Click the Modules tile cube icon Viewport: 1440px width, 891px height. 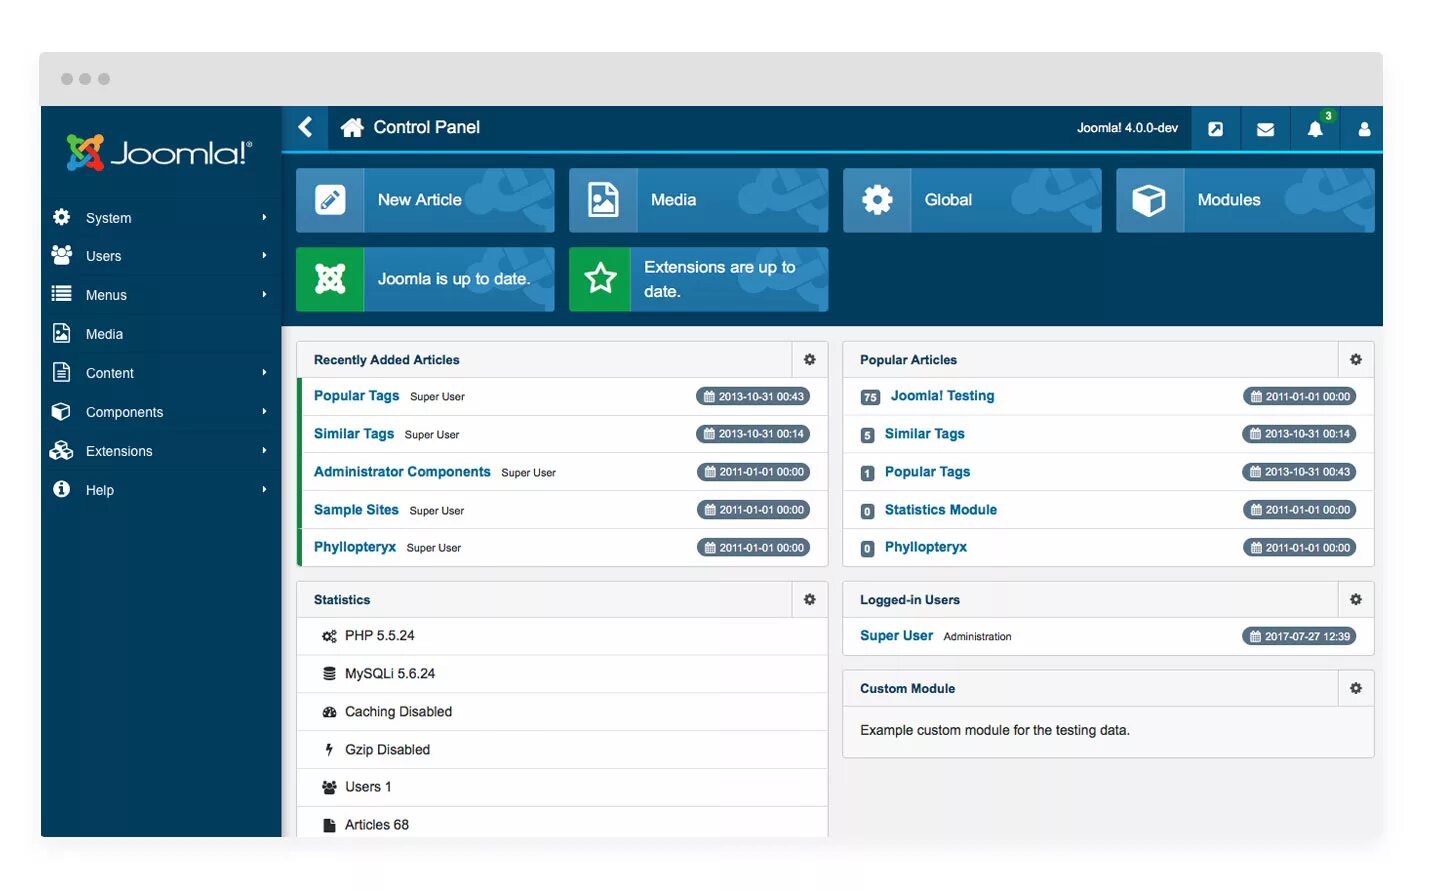(1149, 200)
